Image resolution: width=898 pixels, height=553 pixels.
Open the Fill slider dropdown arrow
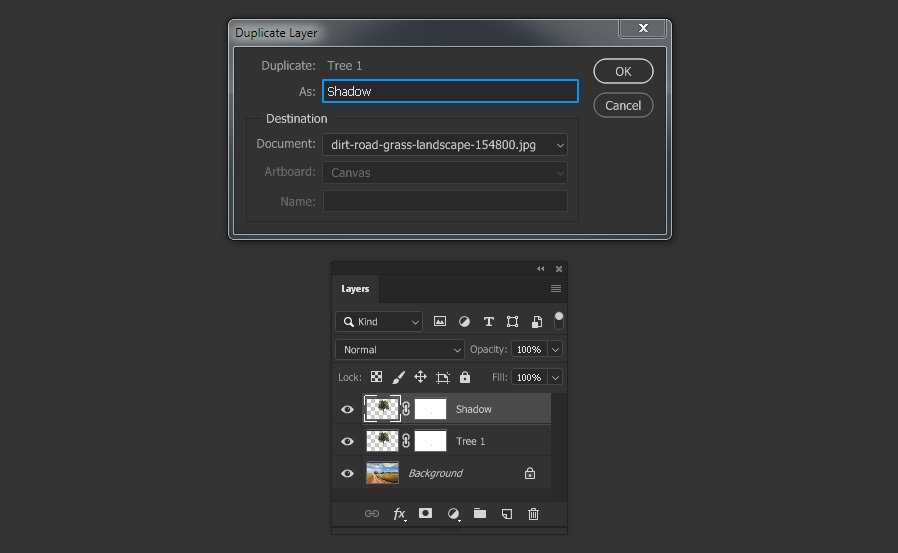[x=555, y=377]
